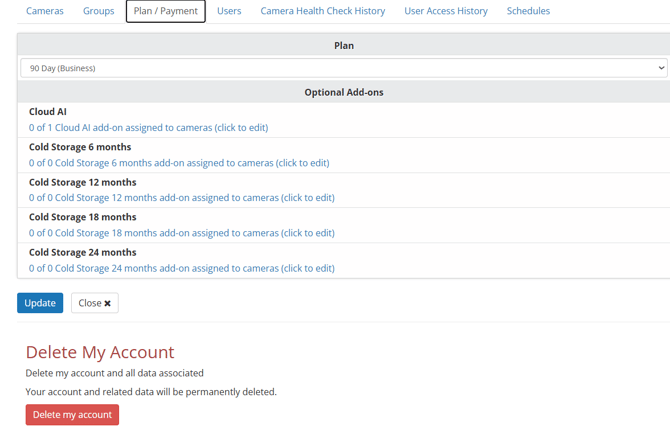Screen dimensions: 670x447
Task: Switch to the Schedules tab
Action: (528, 11)
